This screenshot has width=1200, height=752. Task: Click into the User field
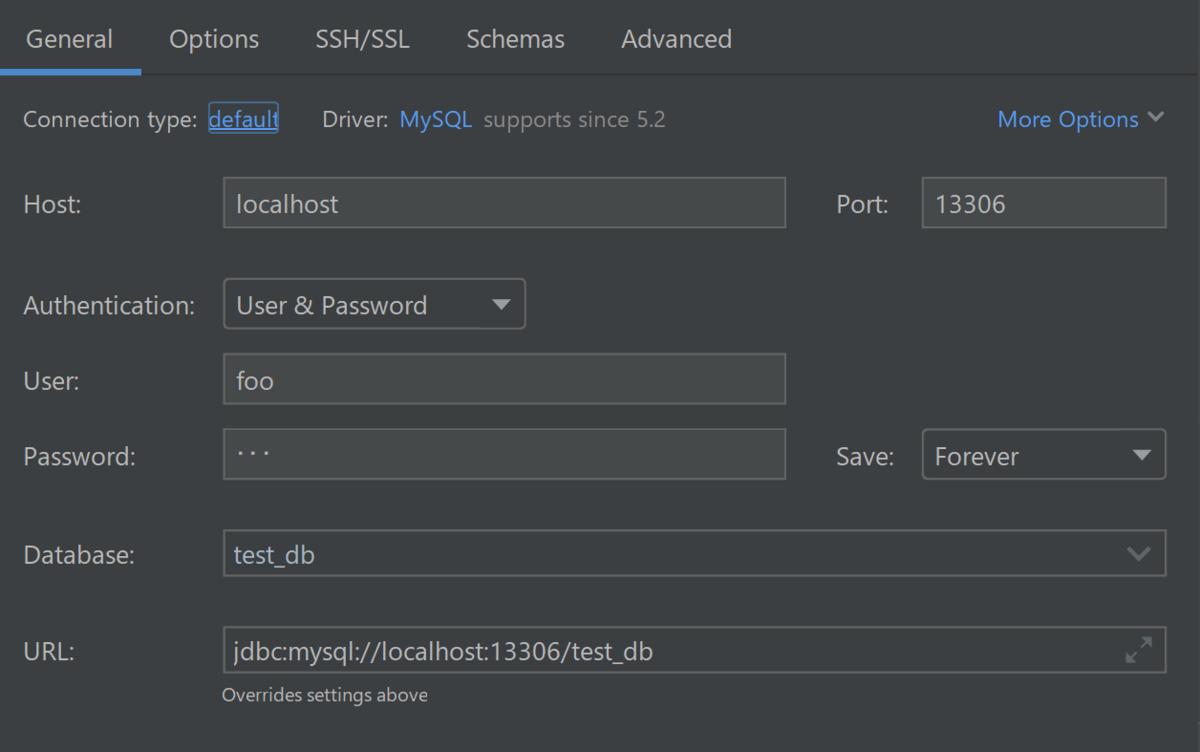504,380
